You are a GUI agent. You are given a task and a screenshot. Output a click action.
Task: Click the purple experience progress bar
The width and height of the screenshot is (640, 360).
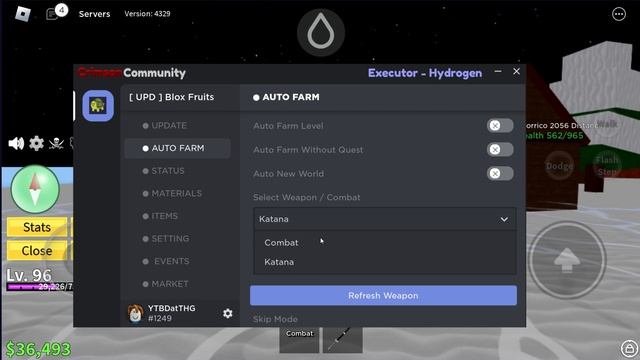pyautogui.click(x=40, y=287)
